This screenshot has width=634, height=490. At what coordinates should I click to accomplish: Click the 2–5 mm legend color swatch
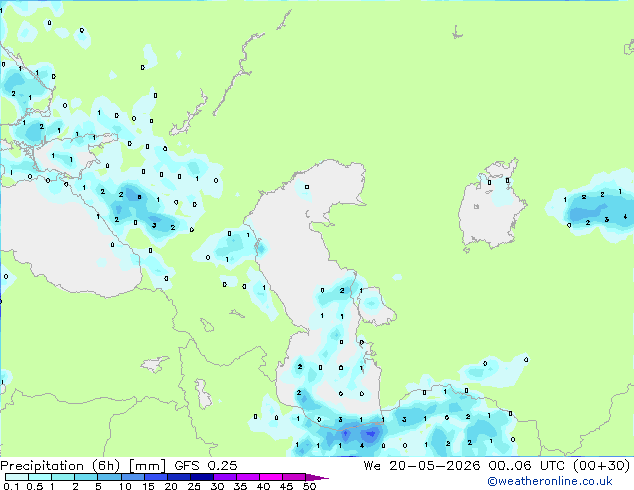click(86, 477)
